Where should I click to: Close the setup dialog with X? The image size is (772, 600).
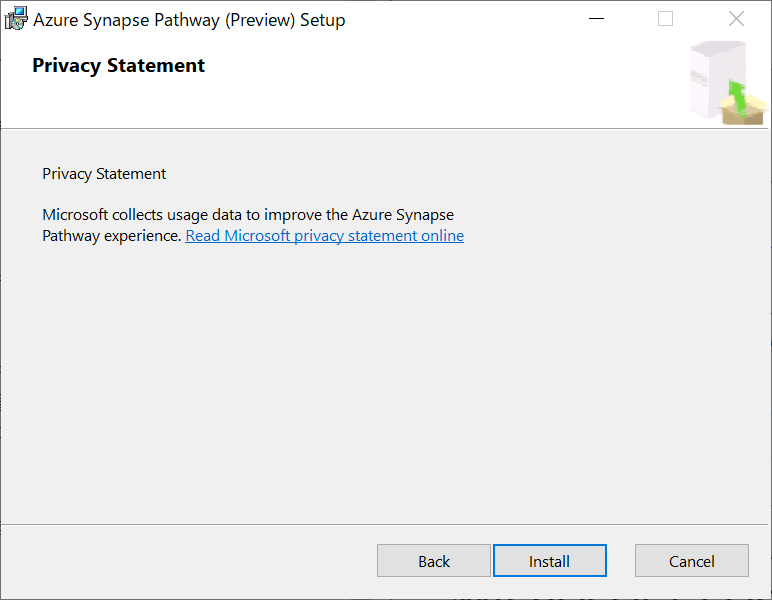736,19
